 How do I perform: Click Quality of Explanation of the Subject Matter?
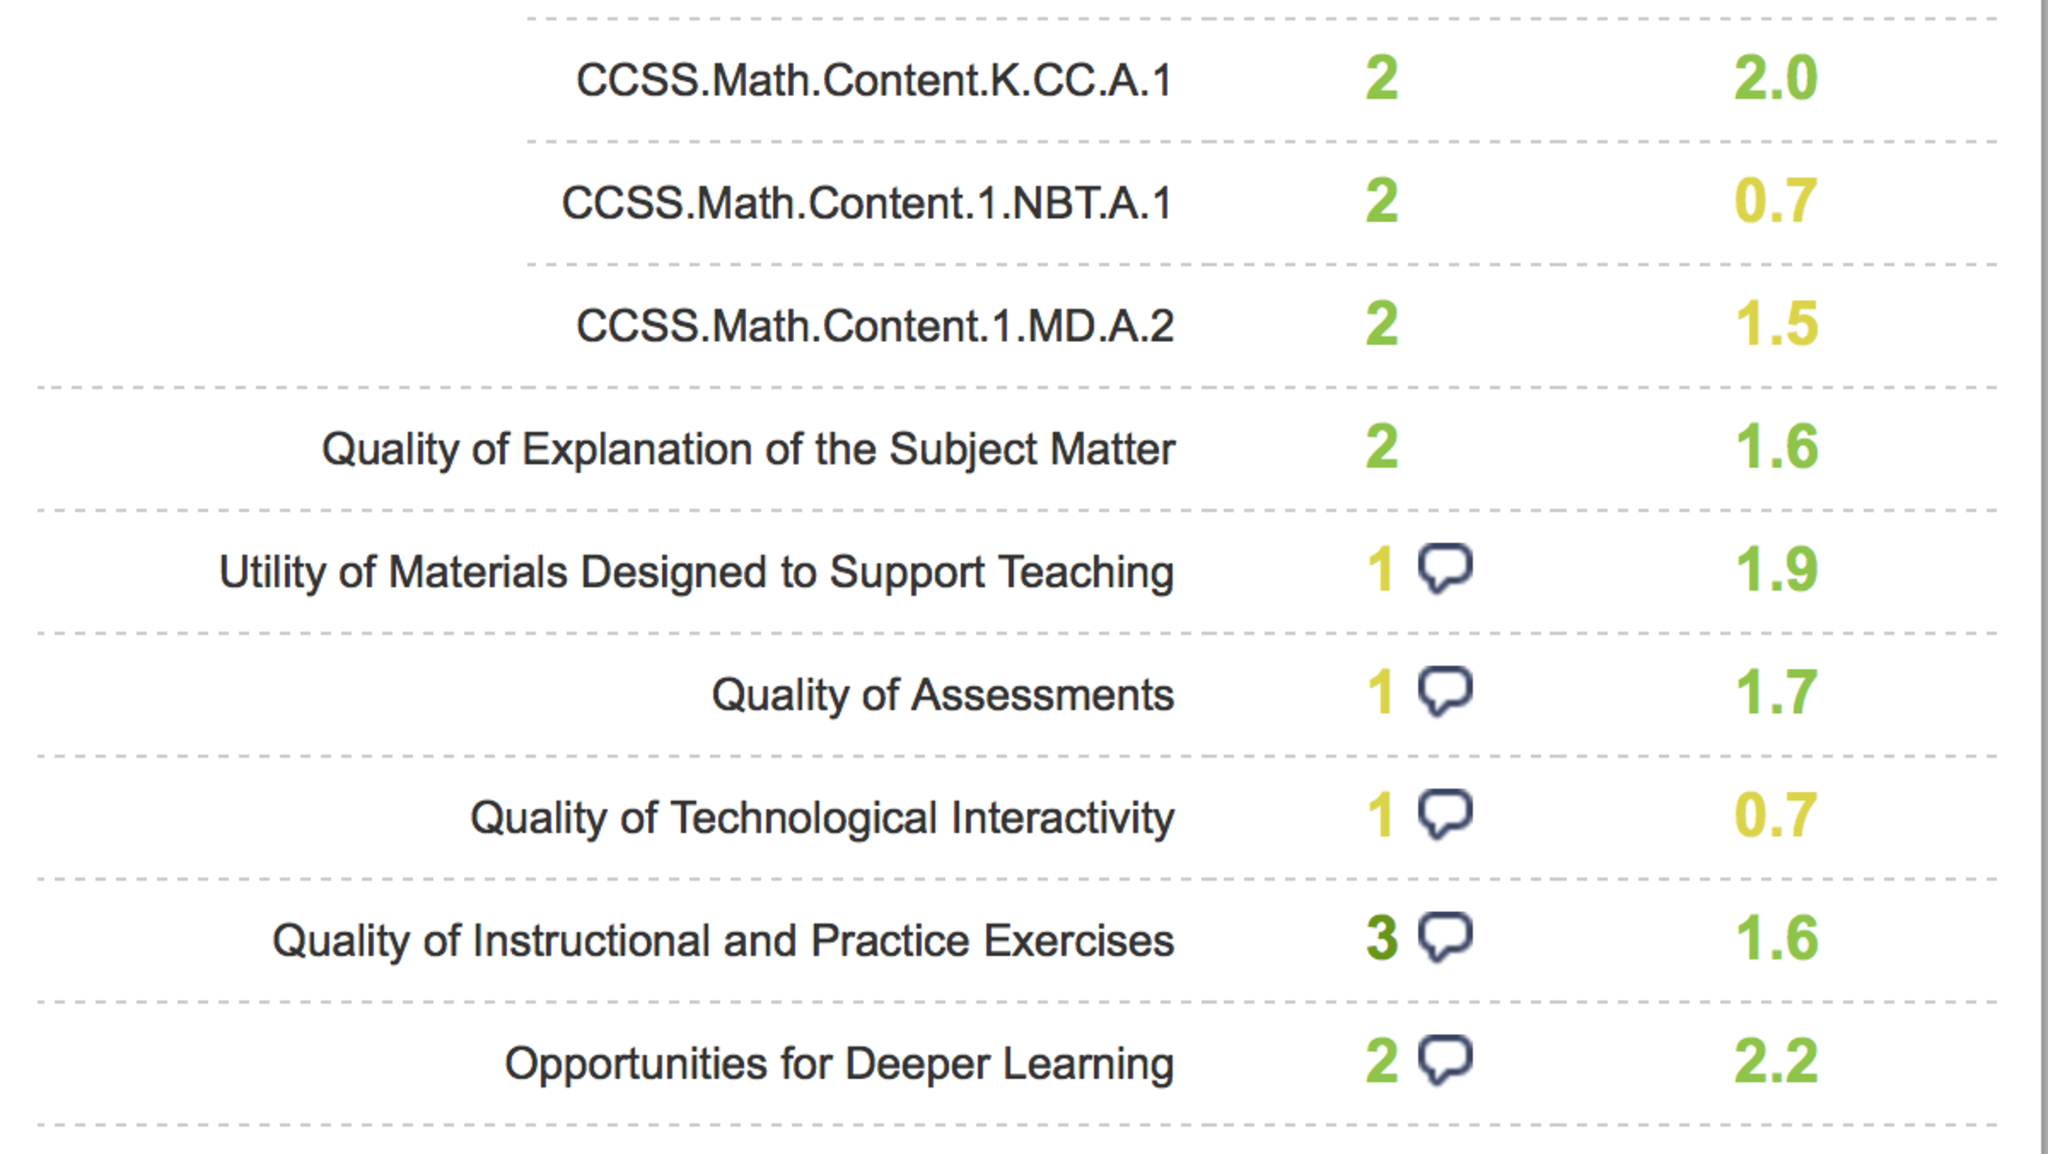tap(748, 449)
